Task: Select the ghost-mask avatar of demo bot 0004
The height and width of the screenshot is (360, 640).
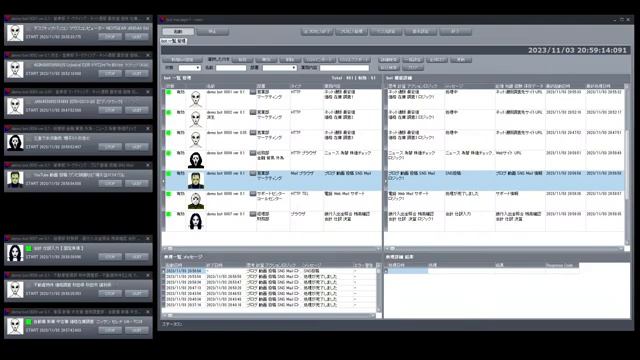Action: tap(196, 160)
